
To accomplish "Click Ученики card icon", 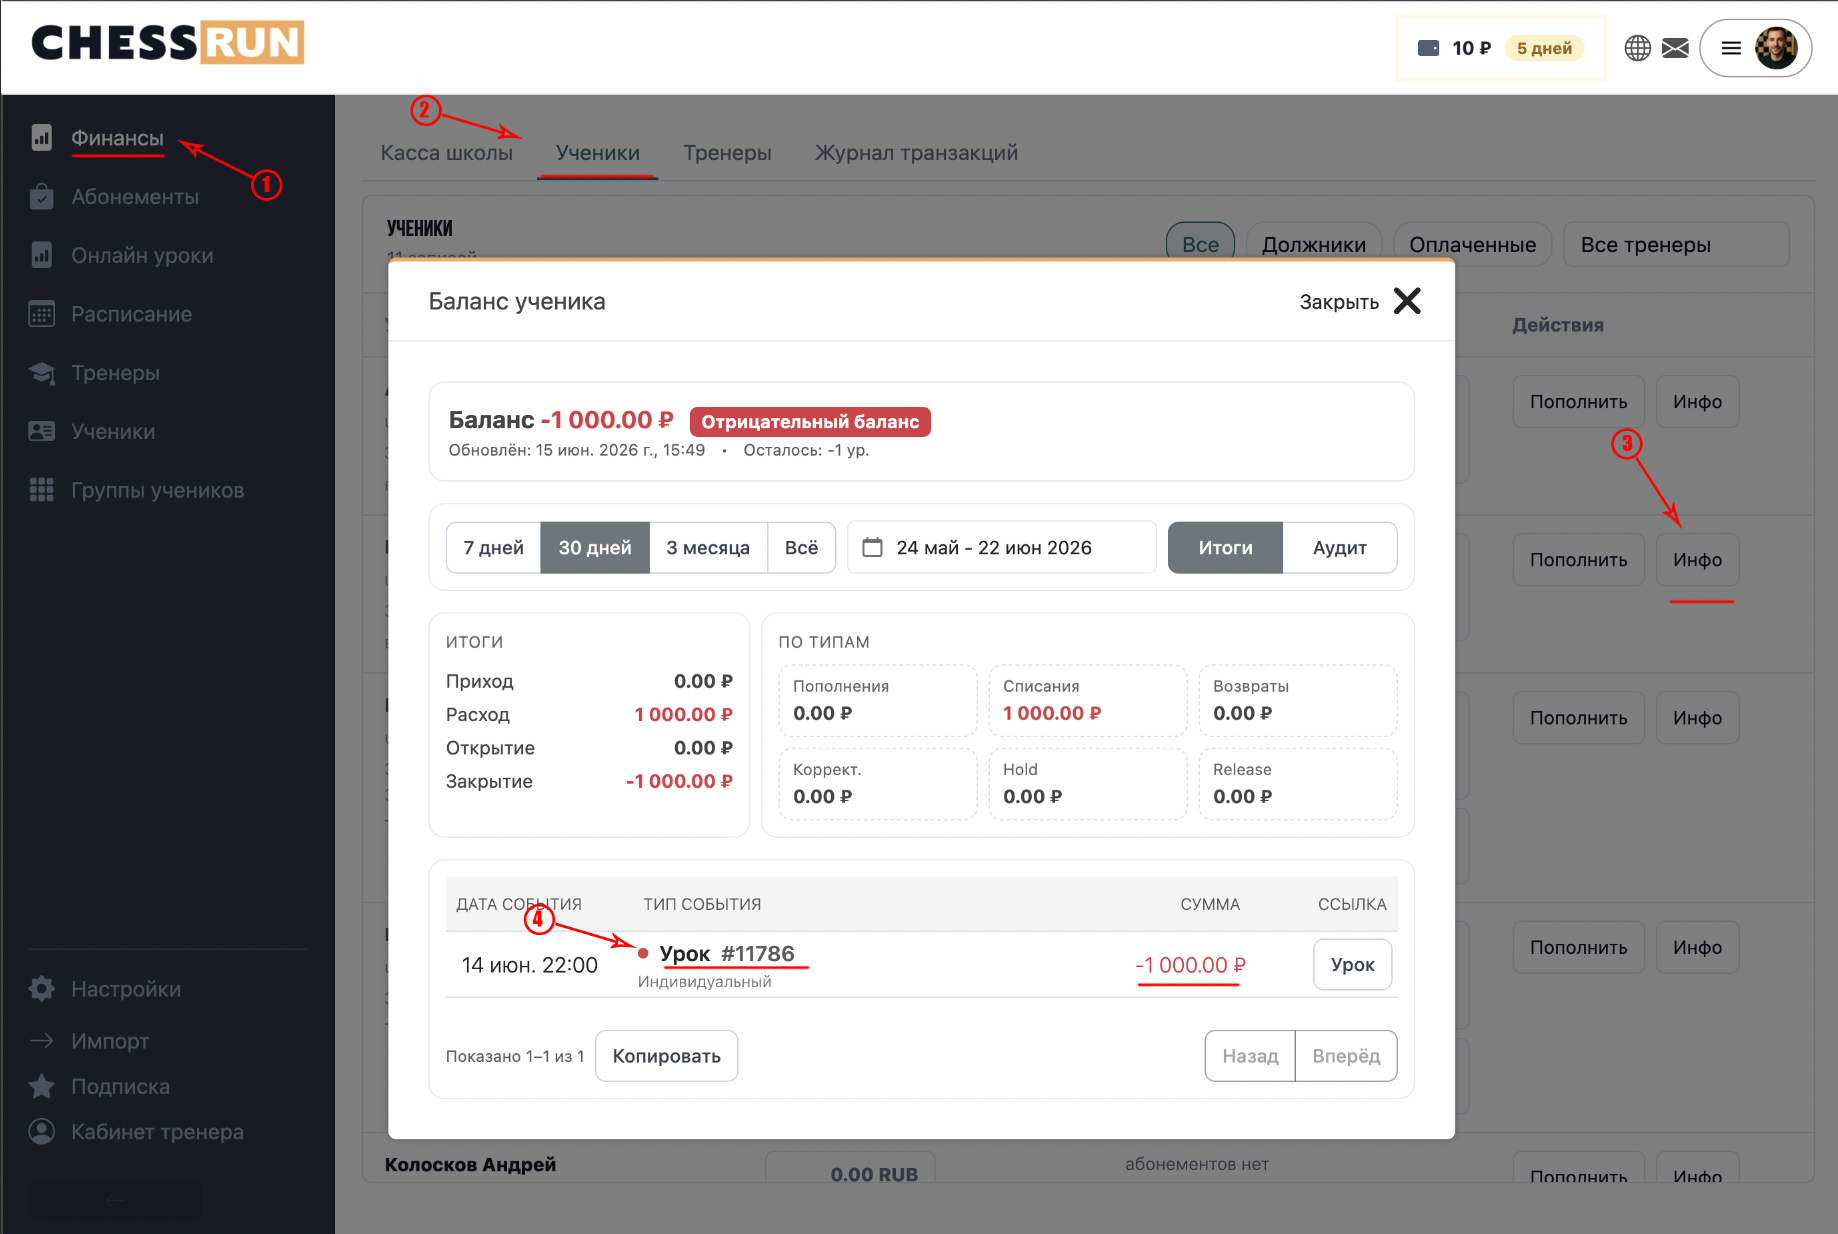I will (x=41, y=432).
